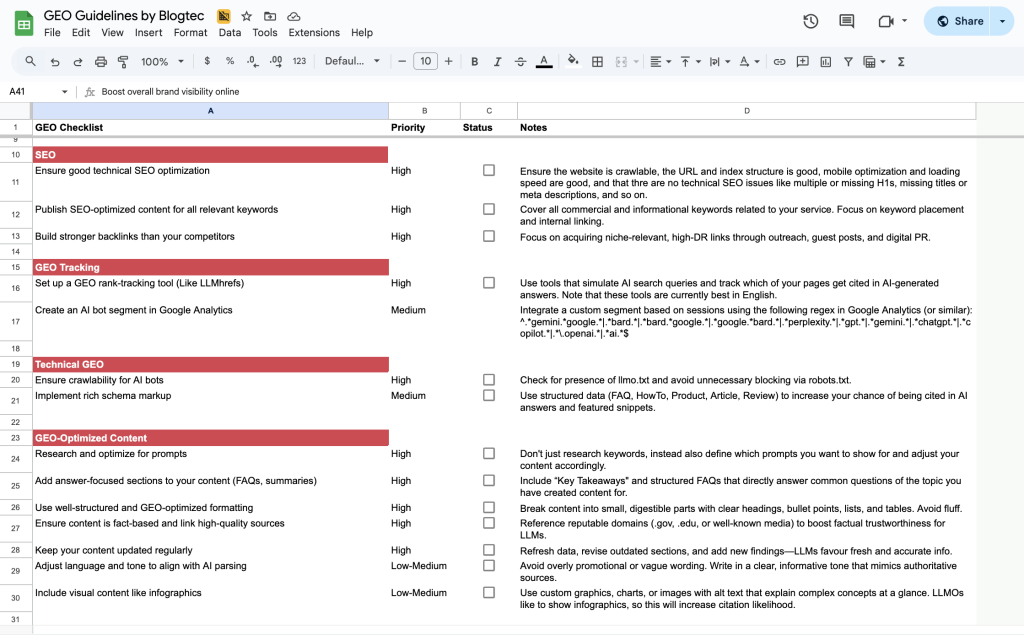Open the Share options arrow
Screen dimensions: 1024x635
click(x=1002, y=21)
